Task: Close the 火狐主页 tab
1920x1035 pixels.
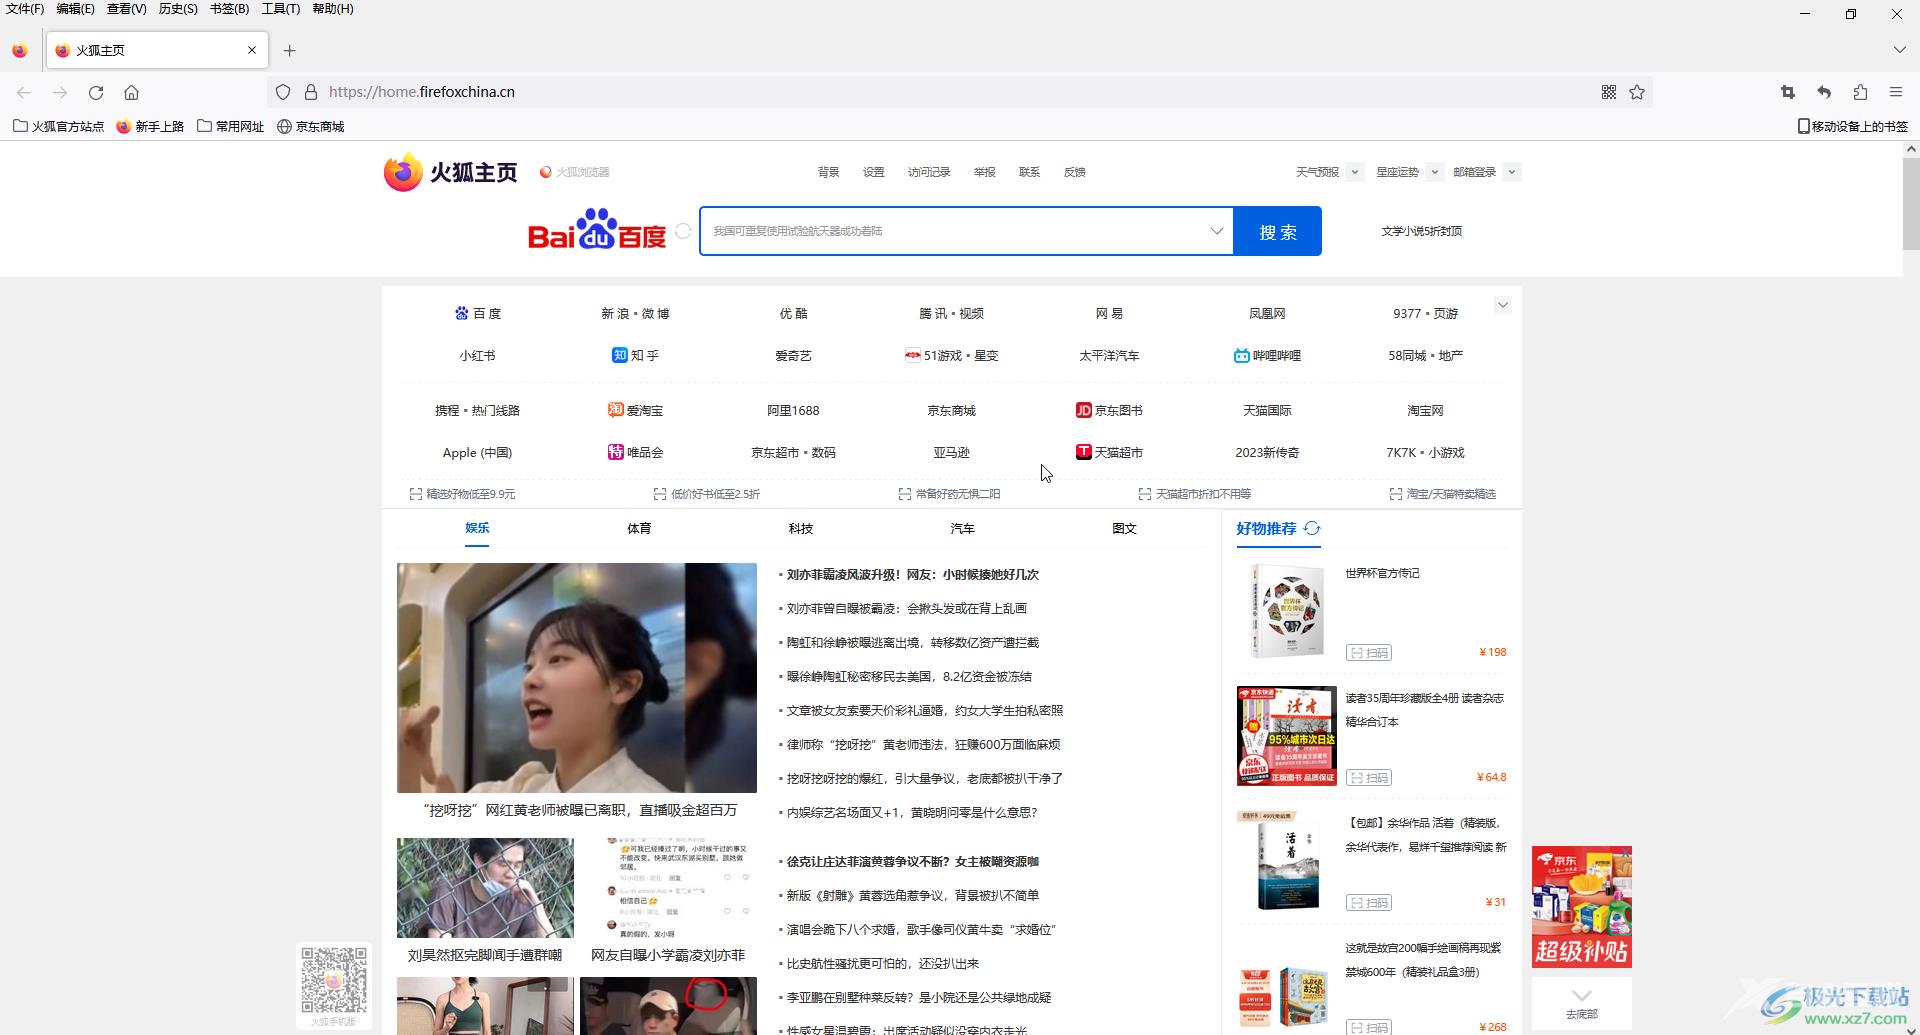Action: (x=252, y=50)
